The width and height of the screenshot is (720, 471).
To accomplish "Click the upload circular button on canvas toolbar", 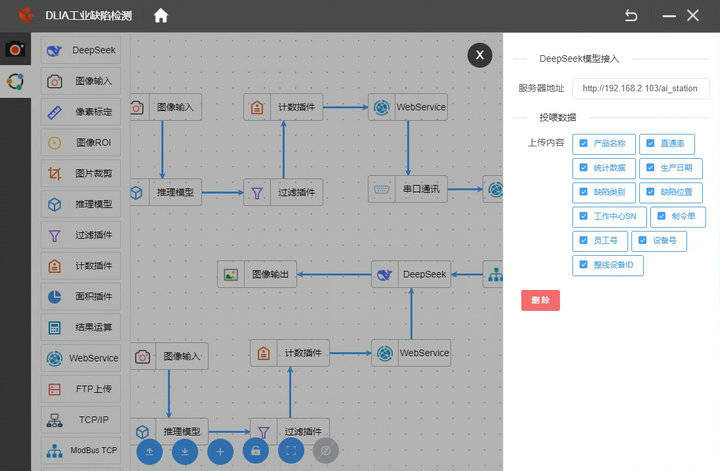I will point(150,452).
